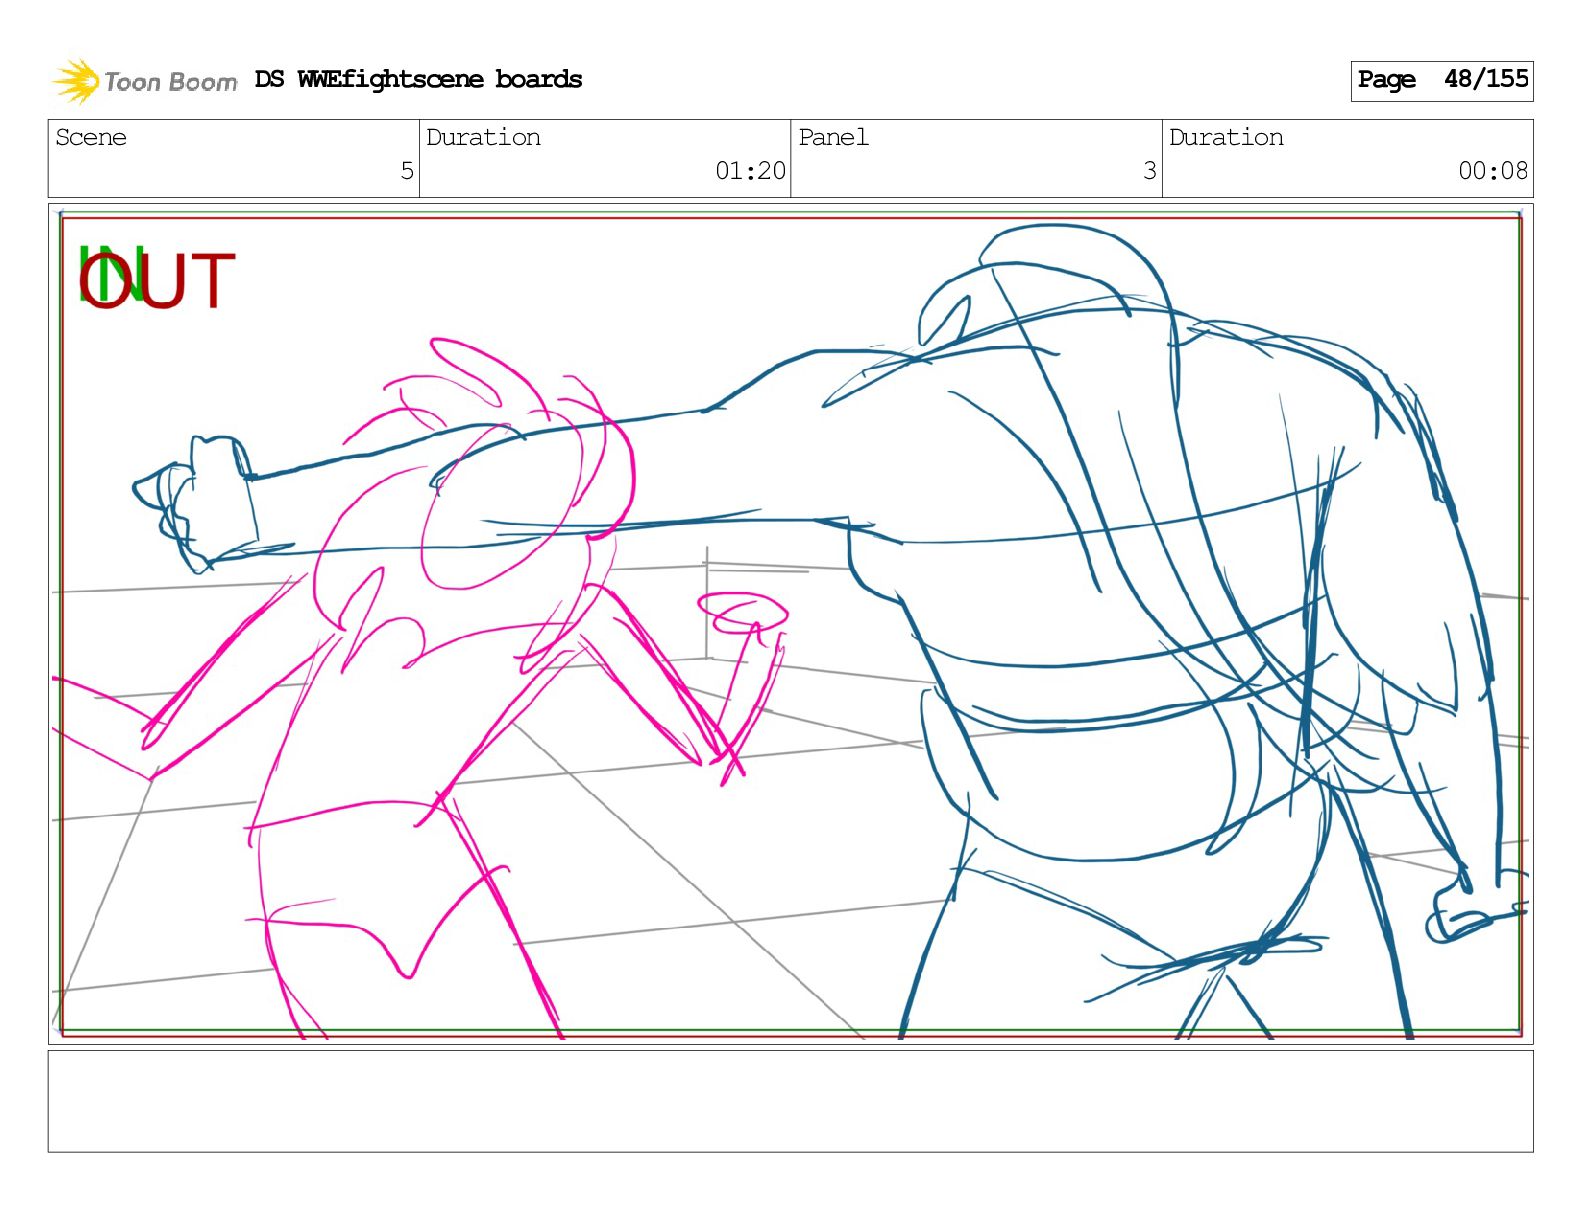Select the Panel header label
Screen dimensions: 1584x1224
click(833, 138)
